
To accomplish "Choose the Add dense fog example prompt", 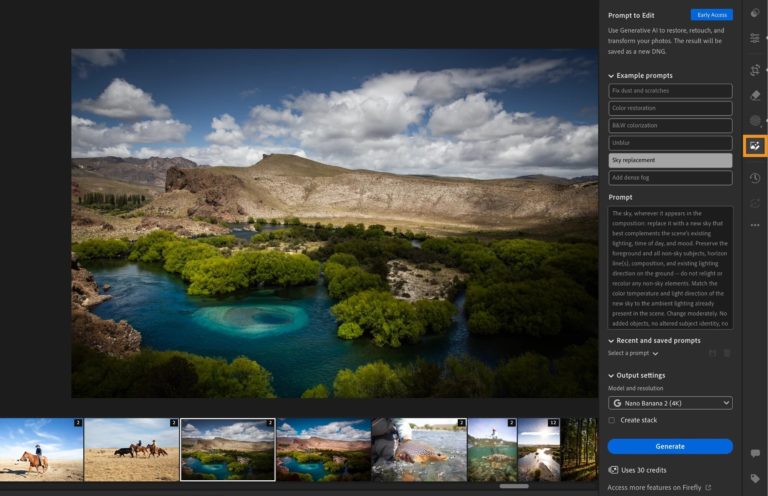I will (670, 178).
